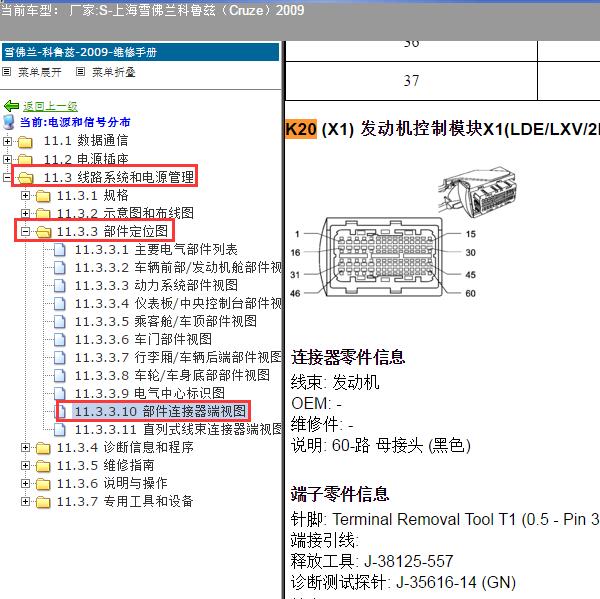The height and width of the screenshot is (599, 600).
Task: Click the open folder icon of 11.3
Action: [x=26, y=178]
